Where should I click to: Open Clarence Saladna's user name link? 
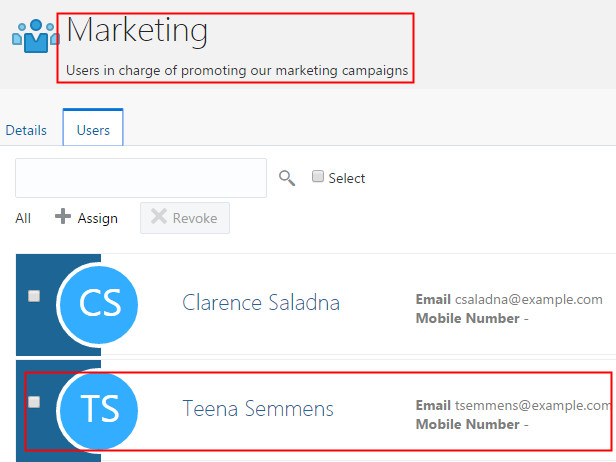click(261, 303)
